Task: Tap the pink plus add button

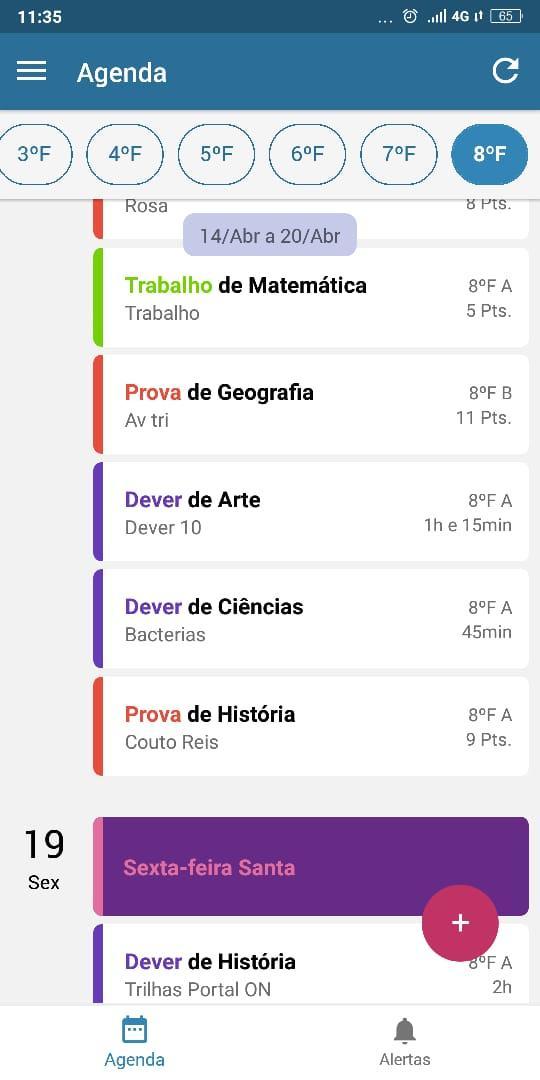Action: point(459,923)
